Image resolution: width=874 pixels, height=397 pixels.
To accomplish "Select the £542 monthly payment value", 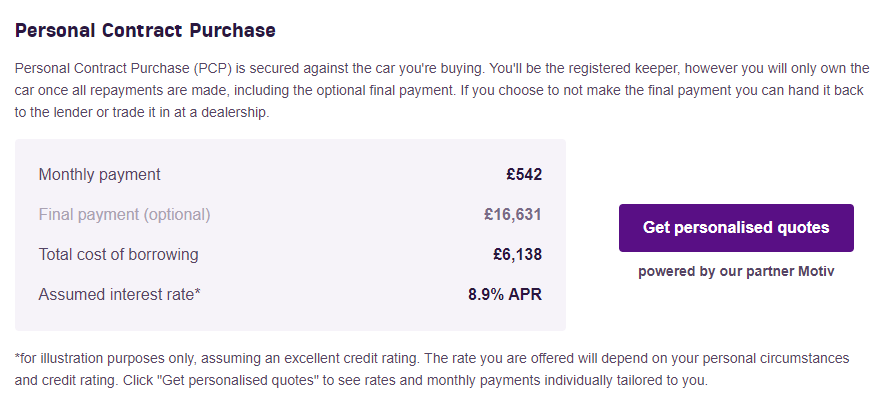I will tap(524, 175).
